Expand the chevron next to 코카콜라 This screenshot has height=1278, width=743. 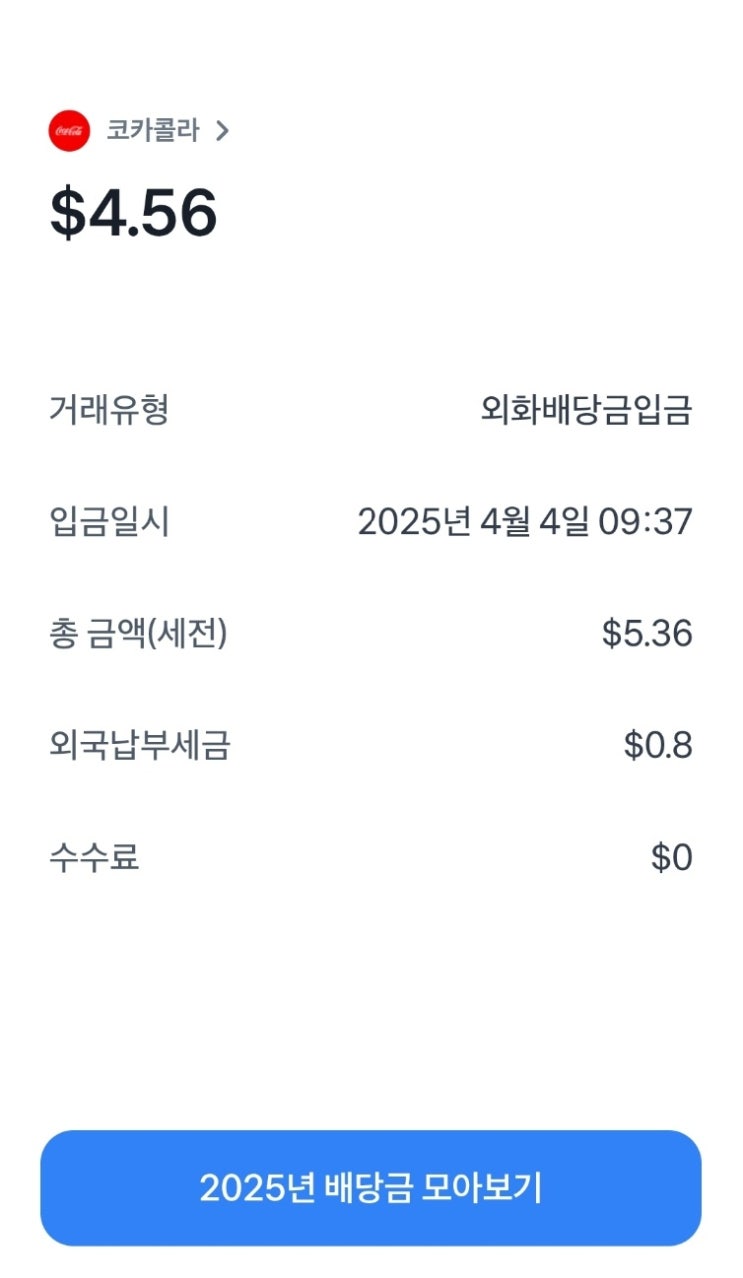[x=222, y=131]
